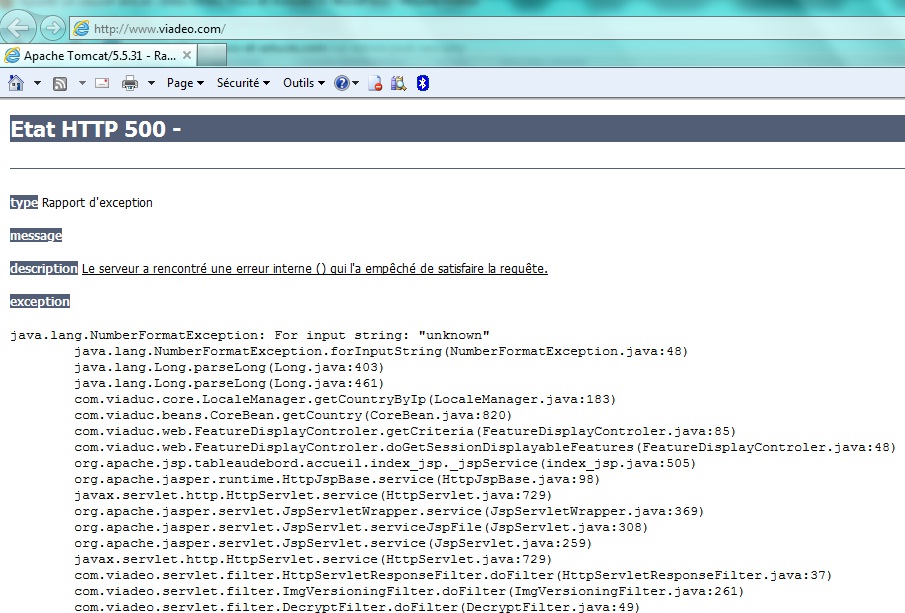Select the viadeo.com address bar

(487, 28)
